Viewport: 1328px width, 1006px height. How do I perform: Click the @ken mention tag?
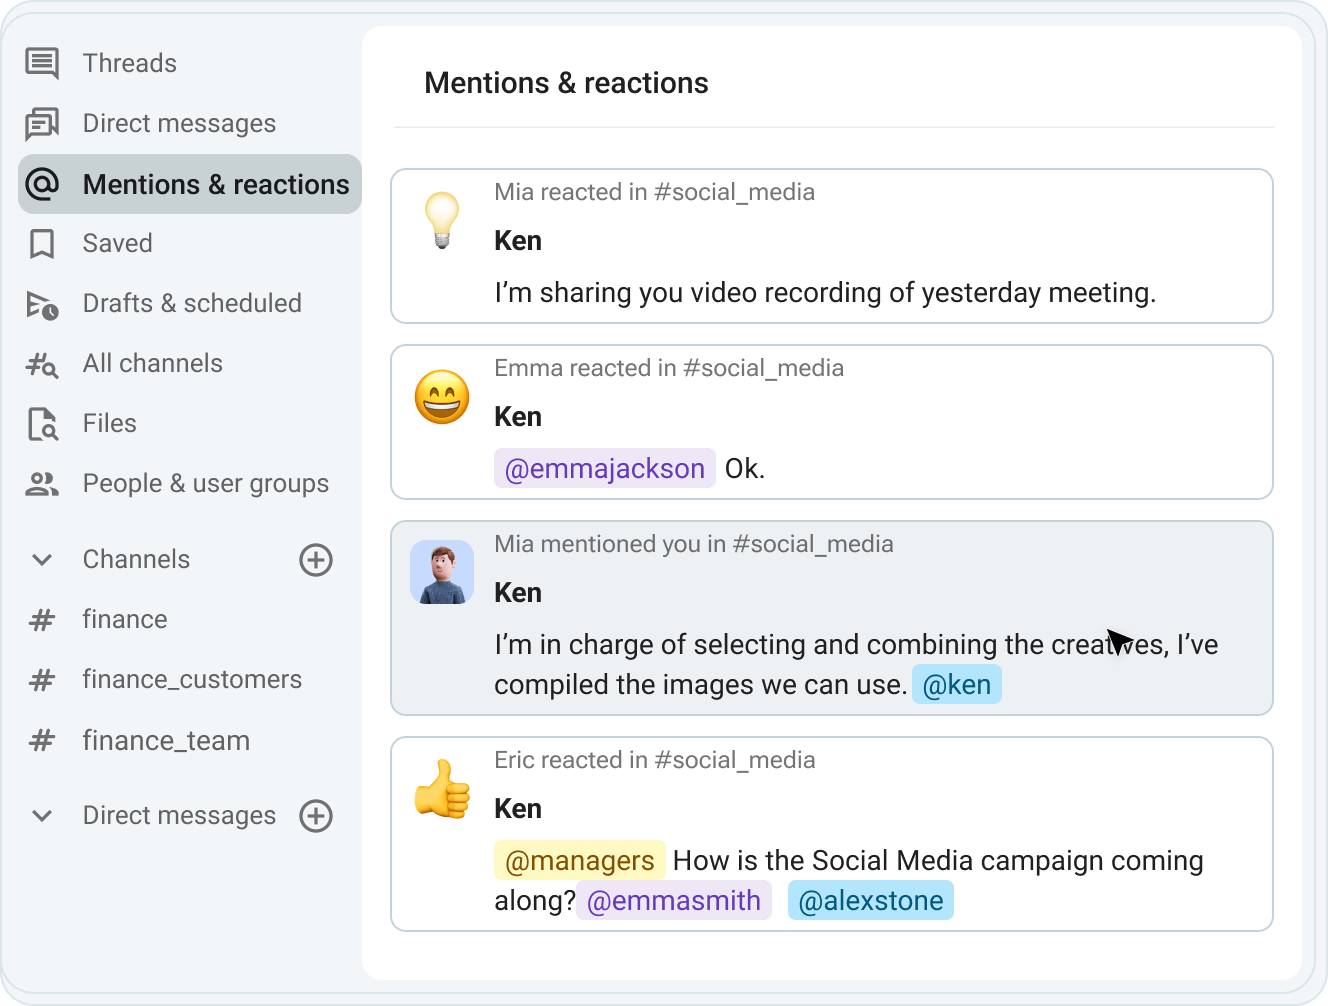pos(957,684)
